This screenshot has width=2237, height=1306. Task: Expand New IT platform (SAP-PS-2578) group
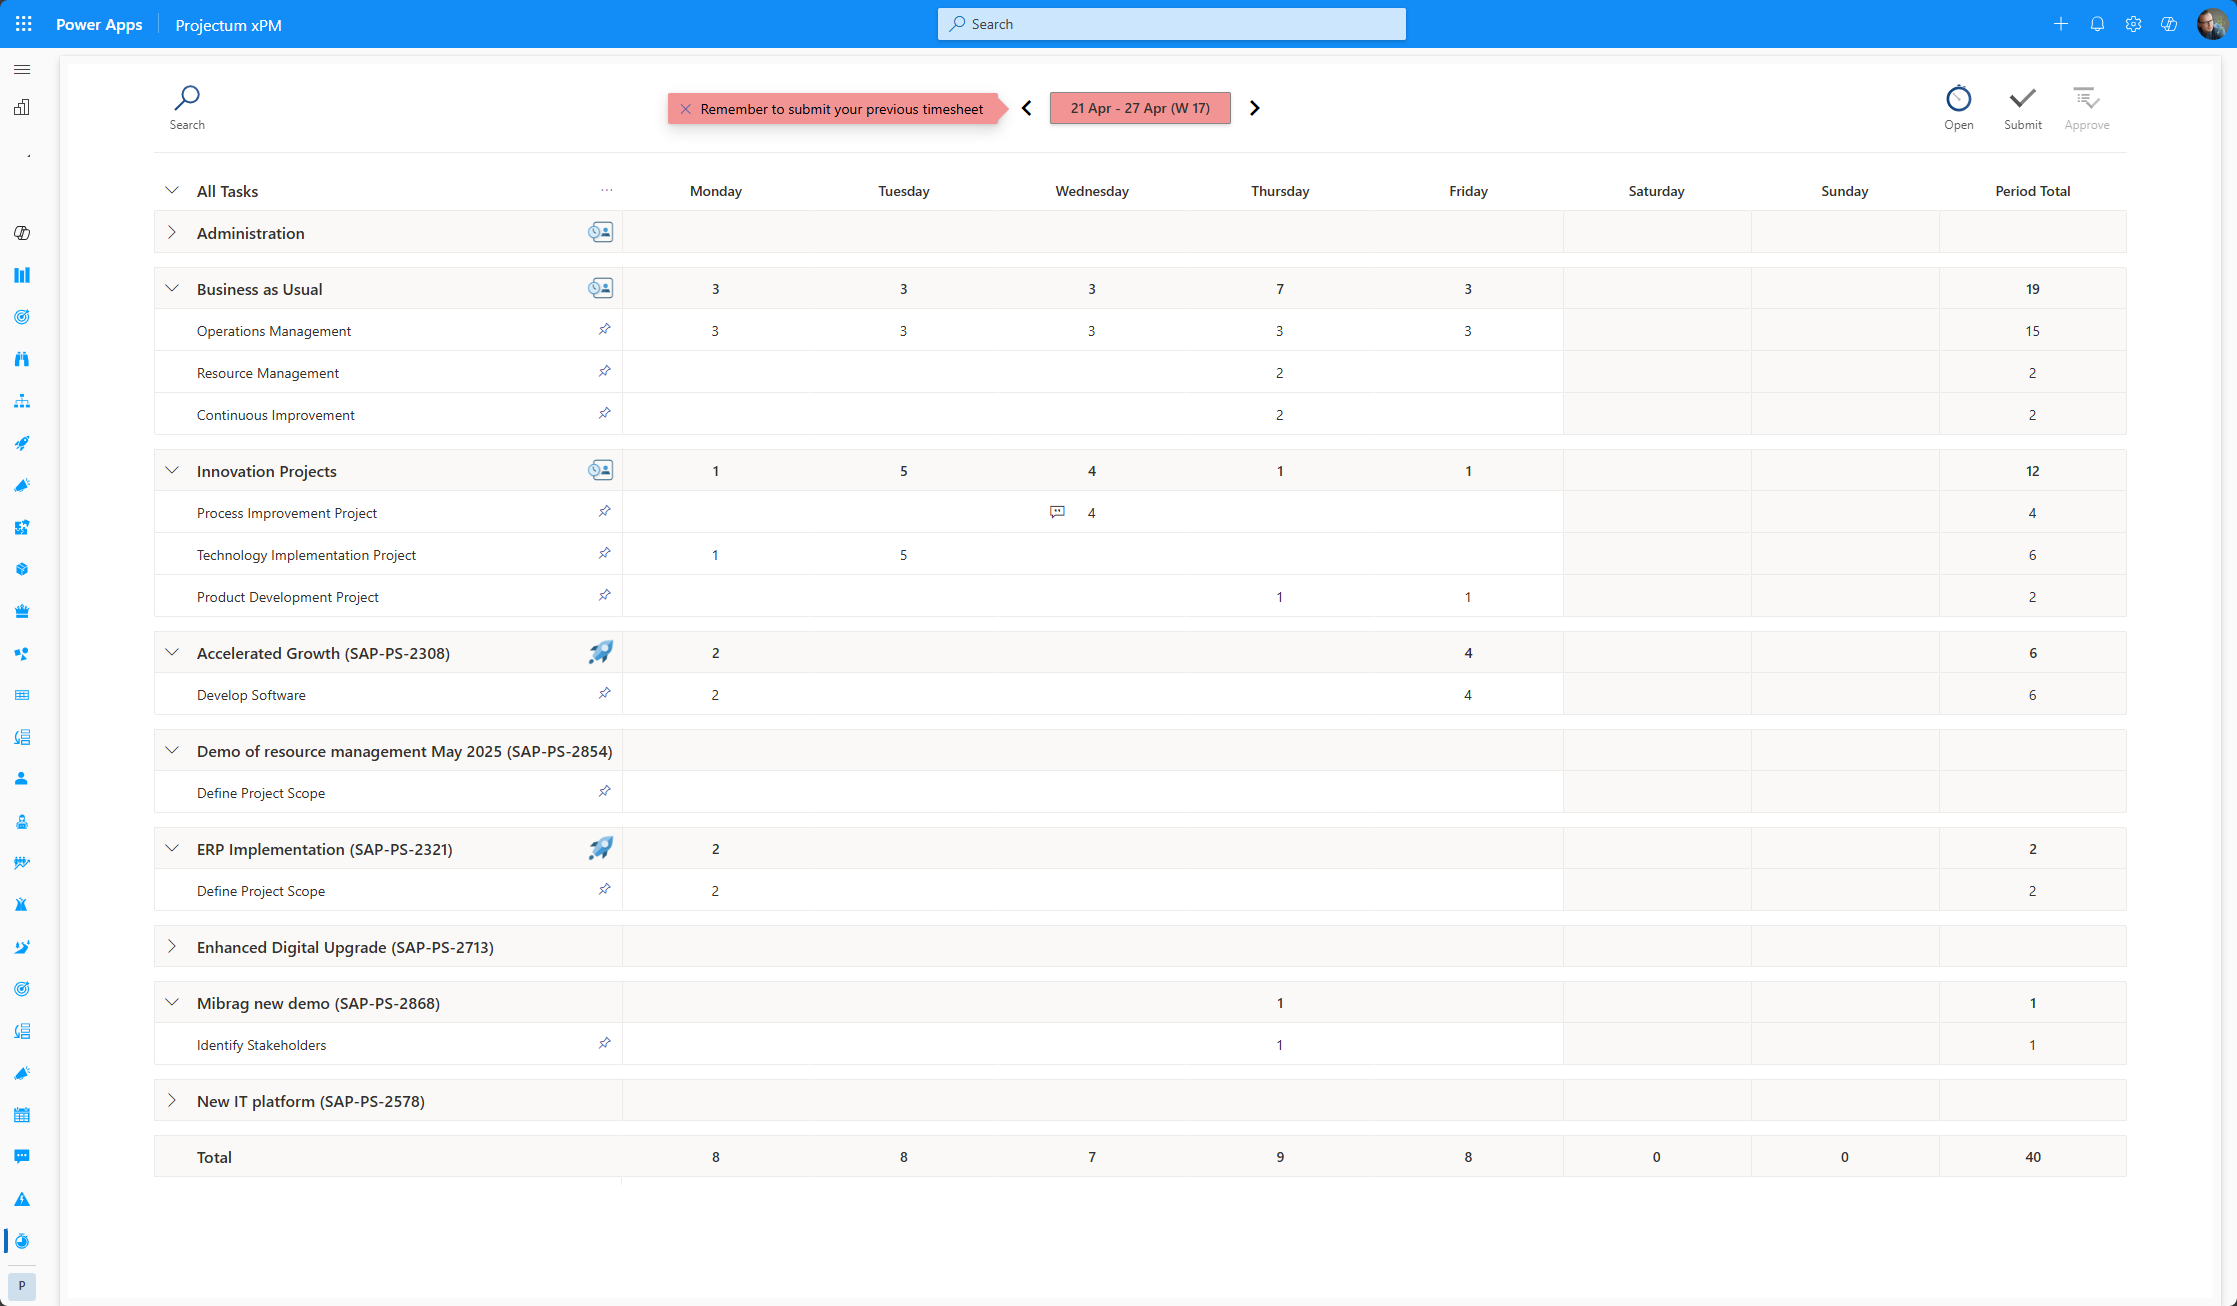pyautogui.click(x=172, y=1100)
